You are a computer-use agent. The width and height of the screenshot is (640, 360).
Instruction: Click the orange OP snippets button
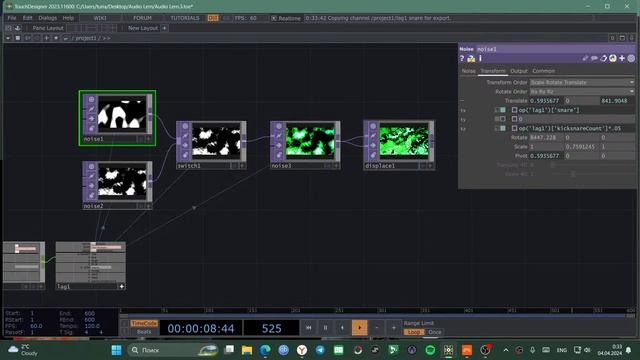click(x=213, y=18)
